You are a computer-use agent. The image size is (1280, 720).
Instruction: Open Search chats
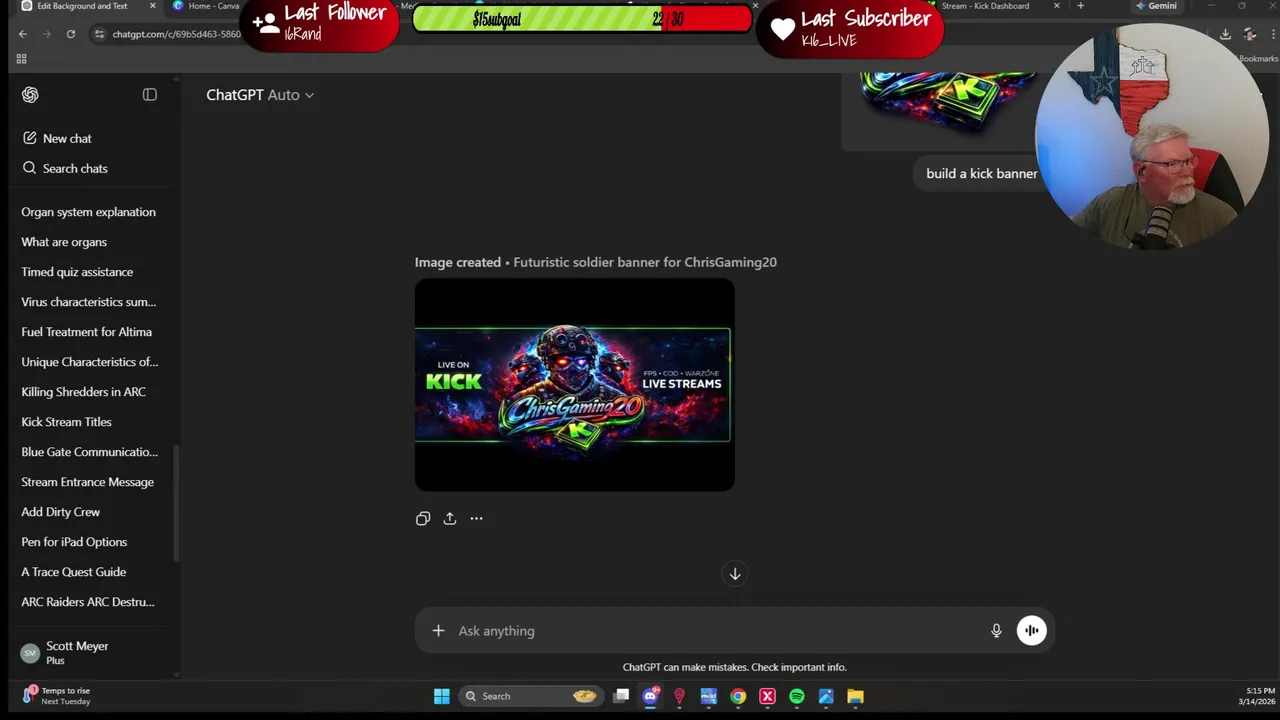tap(66, 168)
